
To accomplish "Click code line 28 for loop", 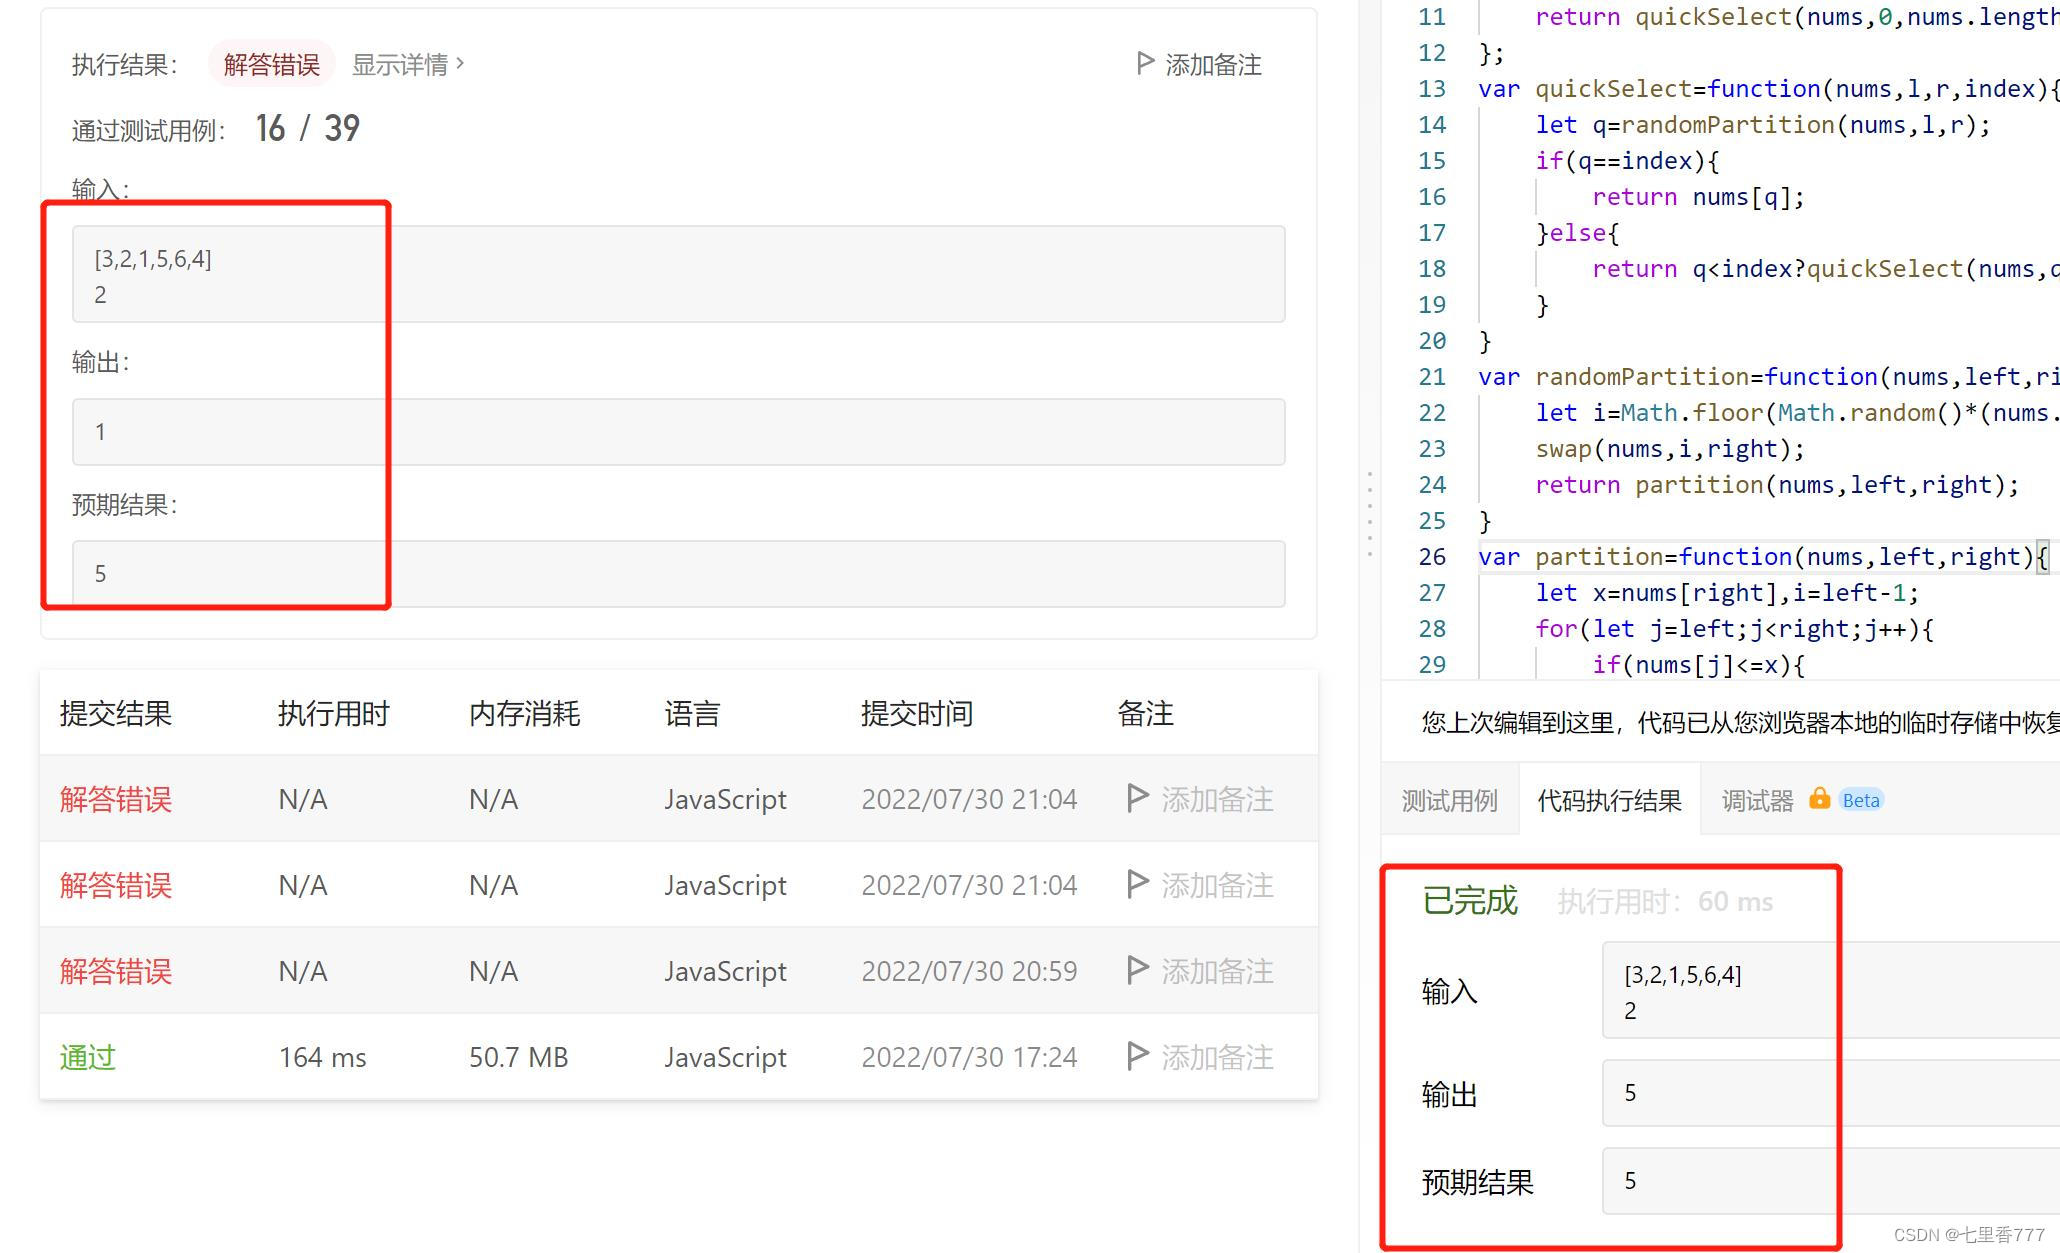I will coord(1734,629).
